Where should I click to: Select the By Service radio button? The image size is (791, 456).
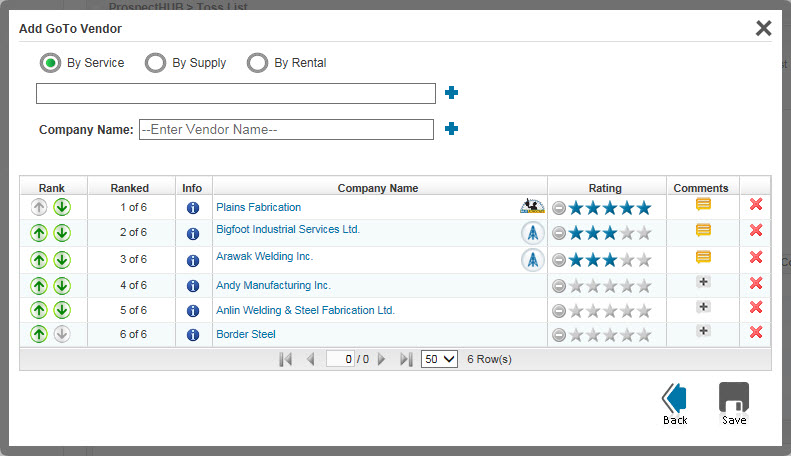tap(50, 63)
